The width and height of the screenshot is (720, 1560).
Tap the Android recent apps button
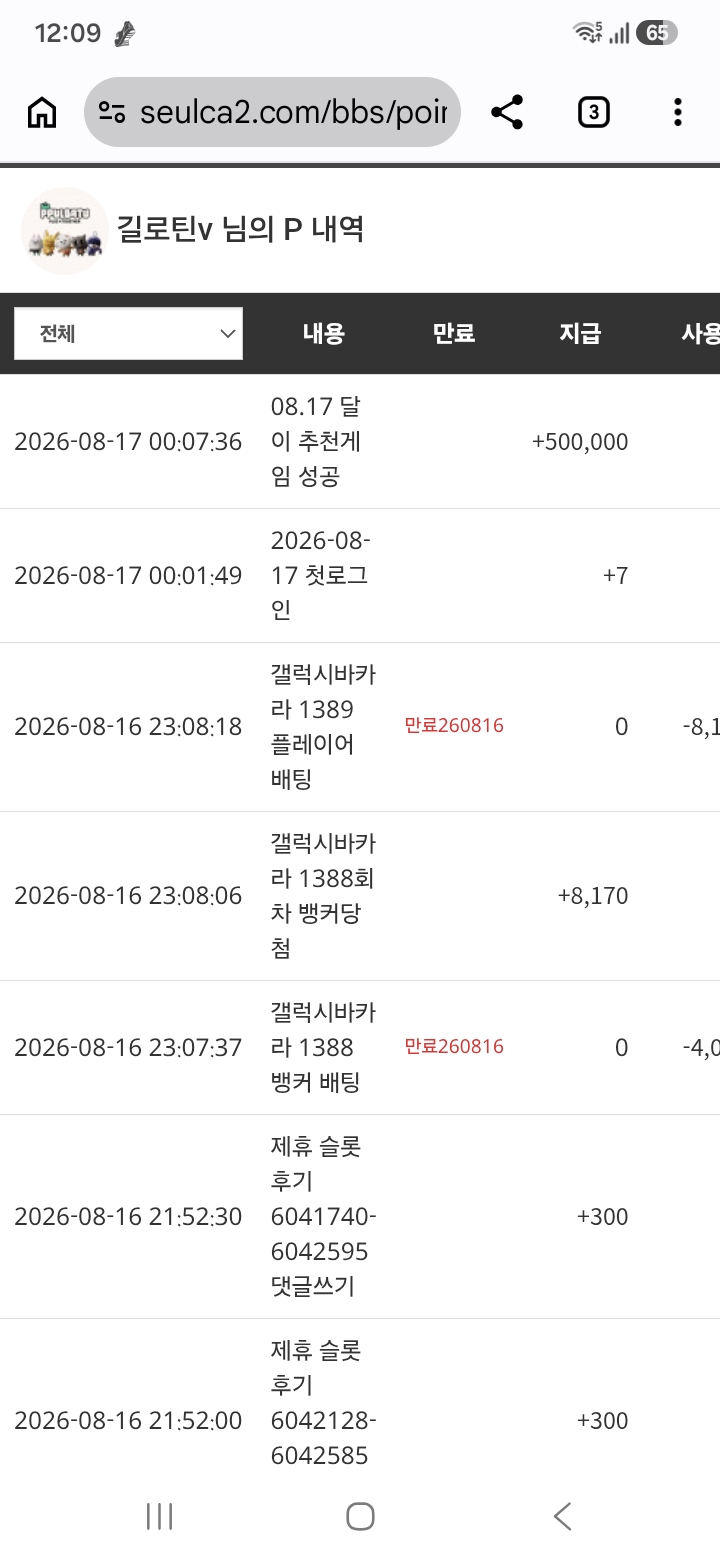click(x=159, y=1516)
